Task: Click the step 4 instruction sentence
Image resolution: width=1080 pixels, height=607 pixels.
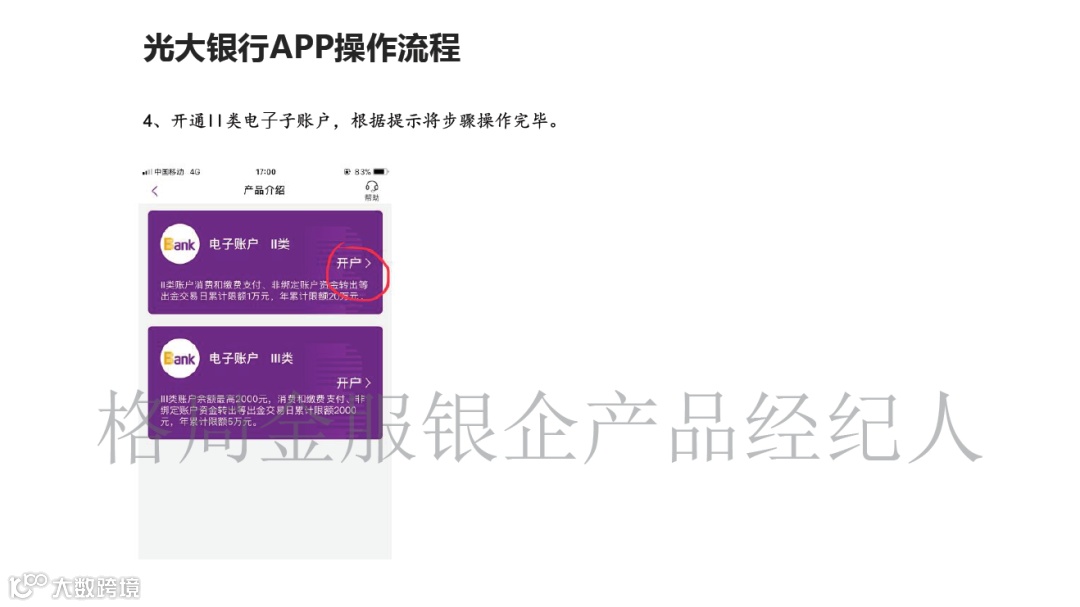Action: tap(353, 121)
